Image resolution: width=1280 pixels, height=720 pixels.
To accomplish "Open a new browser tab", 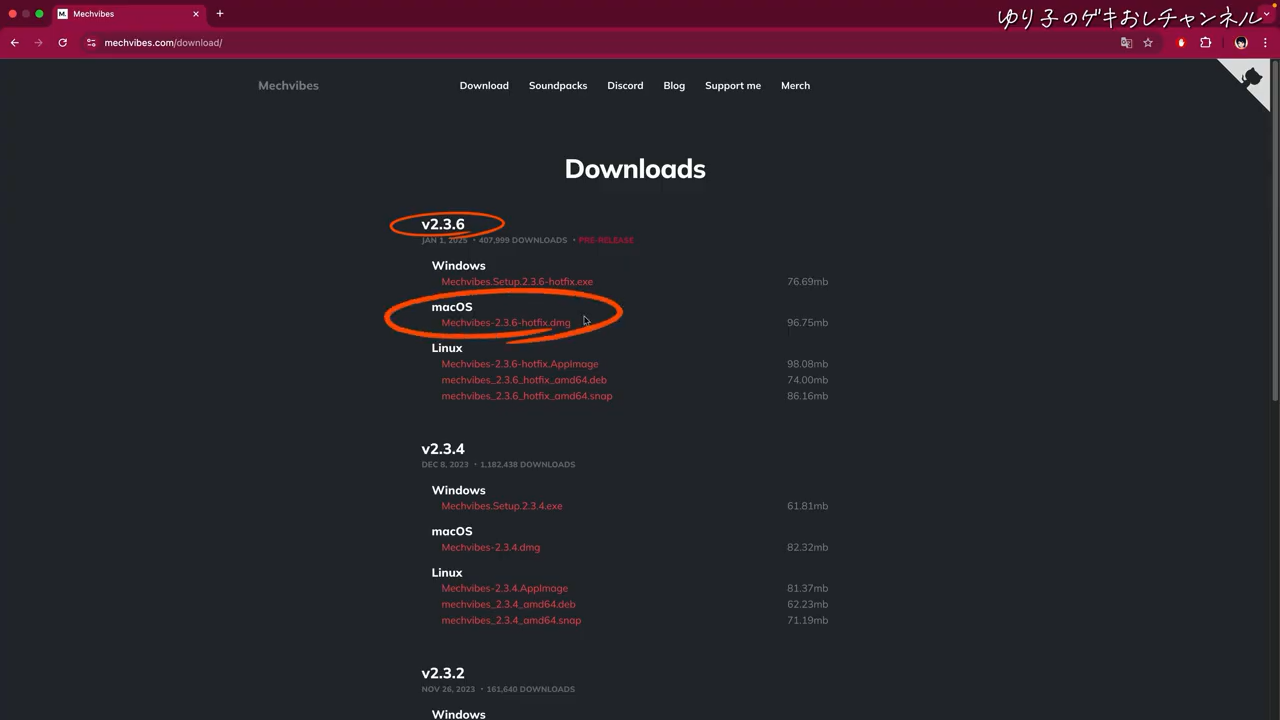I will pyautogui.click(x=220, y=14).
